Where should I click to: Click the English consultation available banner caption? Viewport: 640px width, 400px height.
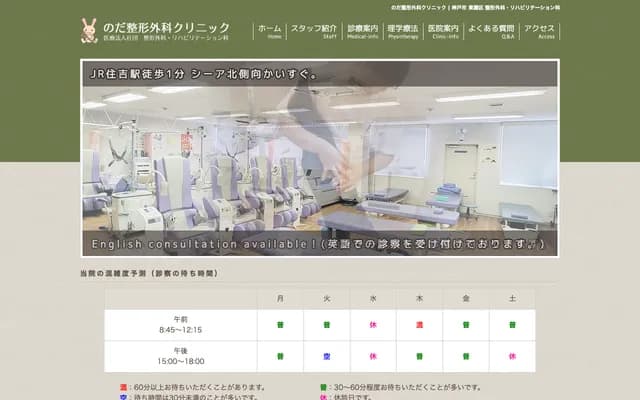(x=319, y=244)
